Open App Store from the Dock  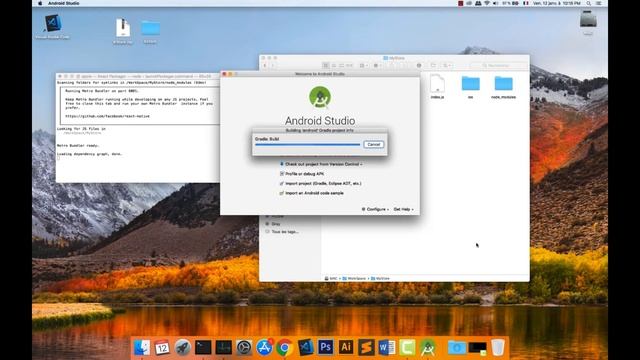(x=264, y=347)
